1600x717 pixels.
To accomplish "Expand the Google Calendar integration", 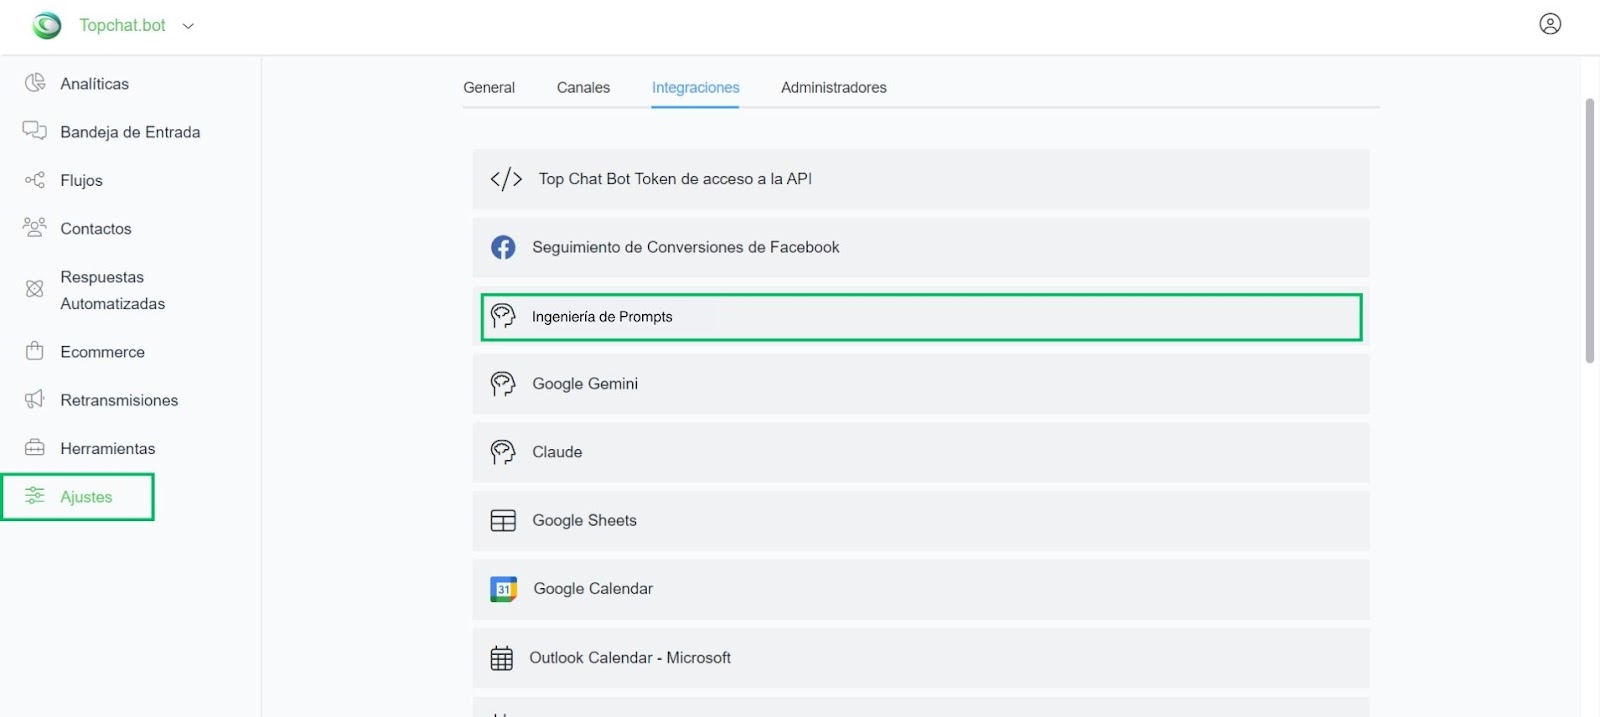I will coord(921,589).
